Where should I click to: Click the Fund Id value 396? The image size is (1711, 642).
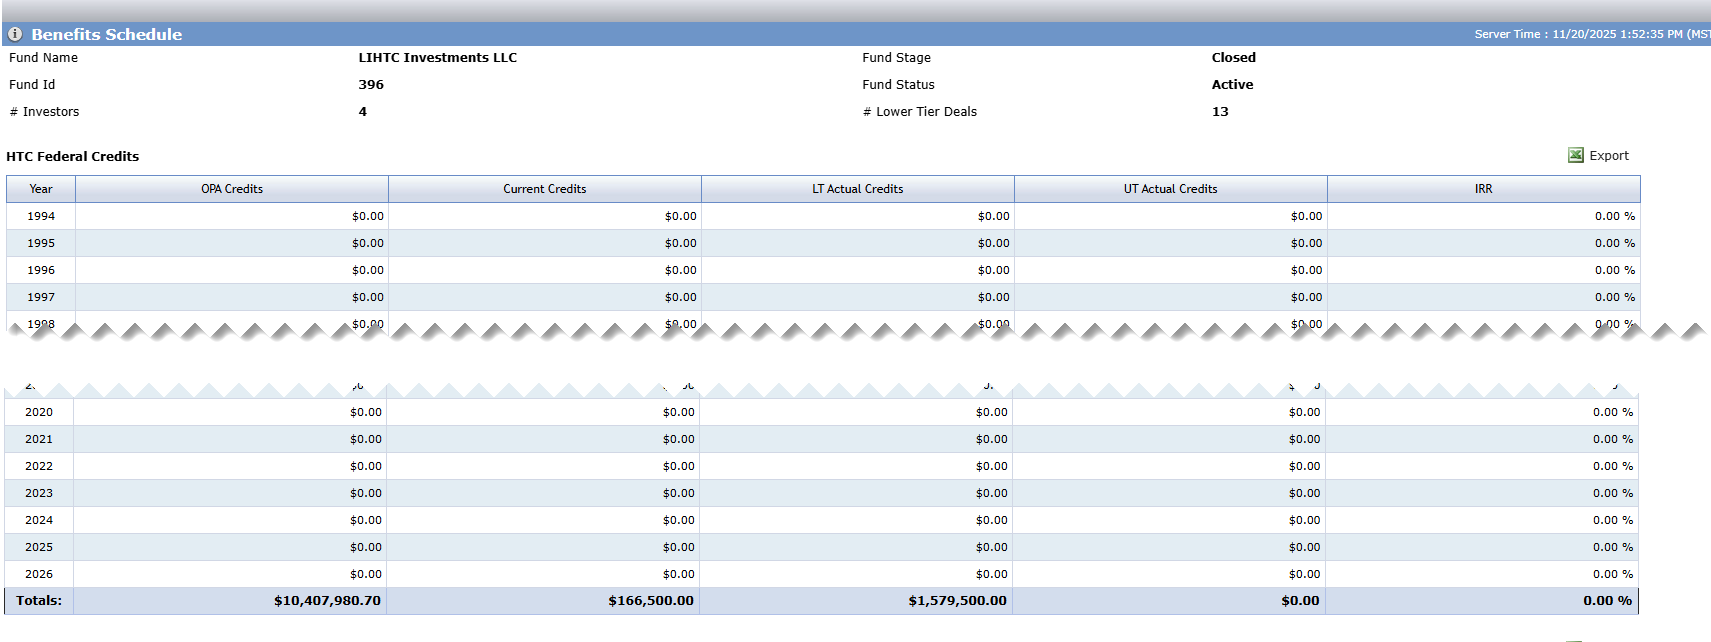371,85
